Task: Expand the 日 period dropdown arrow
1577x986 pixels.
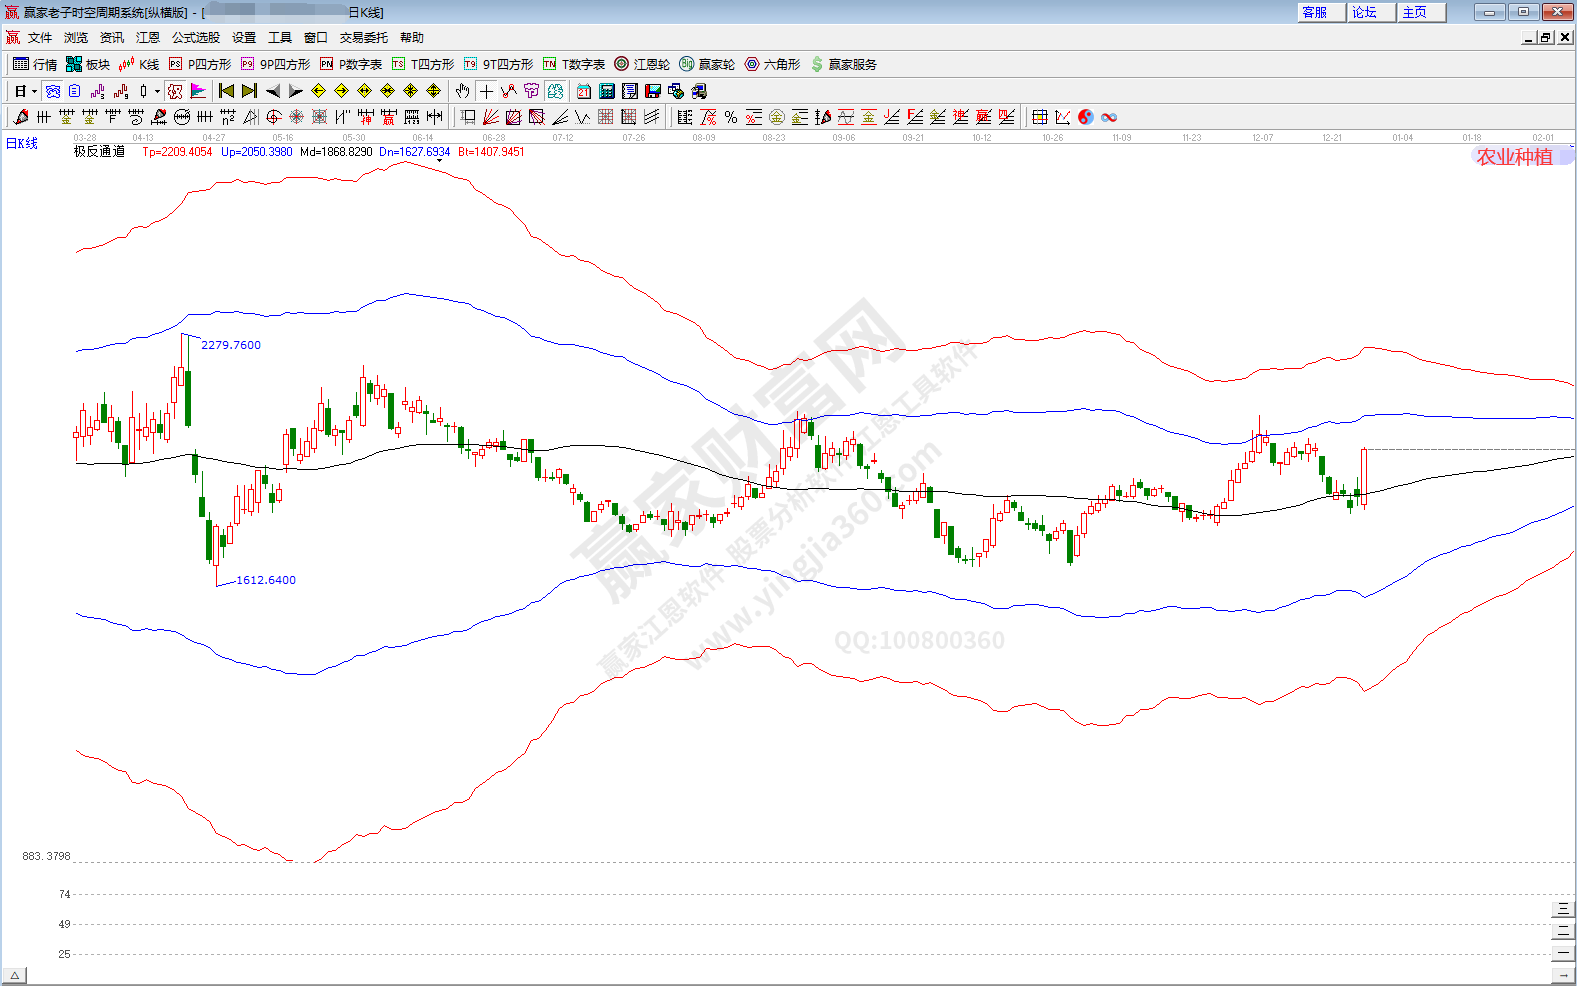Action: point(34,92)
